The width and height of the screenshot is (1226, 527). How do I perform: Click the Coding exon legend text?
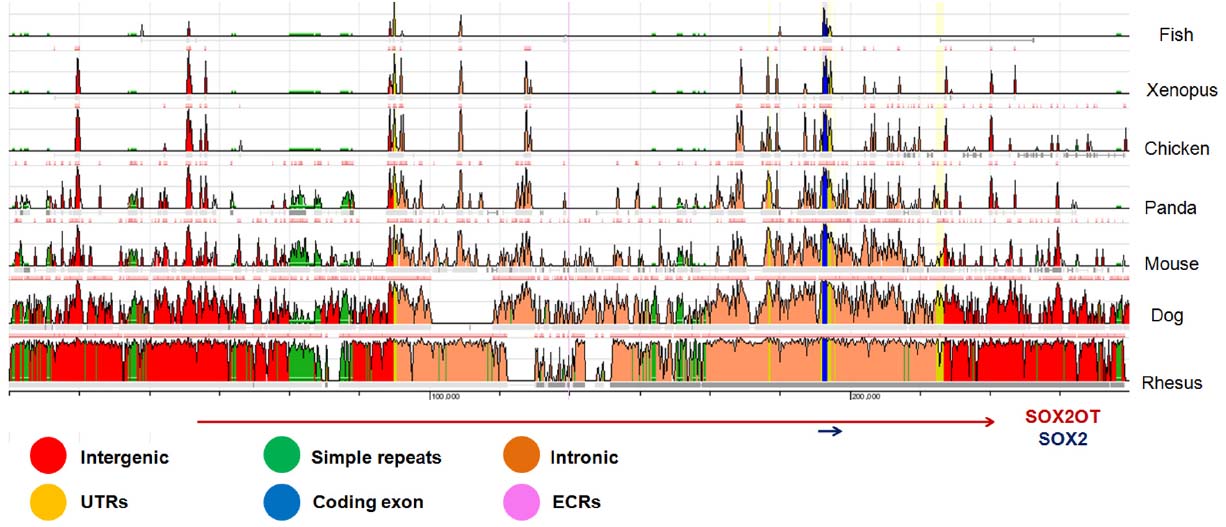[368, 504]
